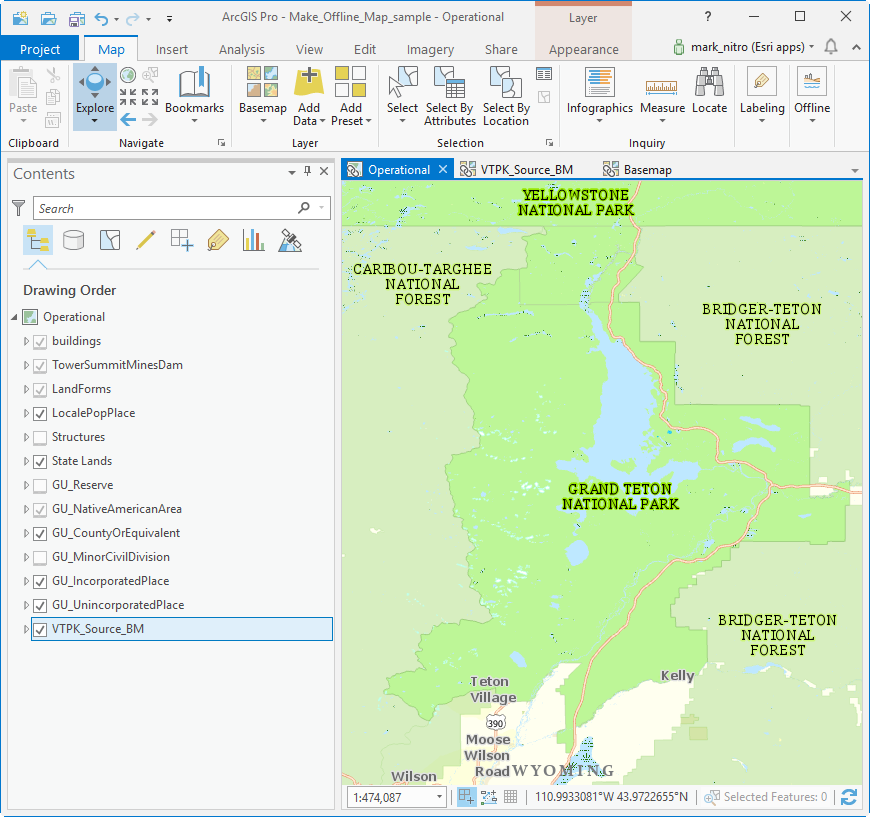Open Contents pane options dropdown

pyautogui.click(x=292, y=173)
